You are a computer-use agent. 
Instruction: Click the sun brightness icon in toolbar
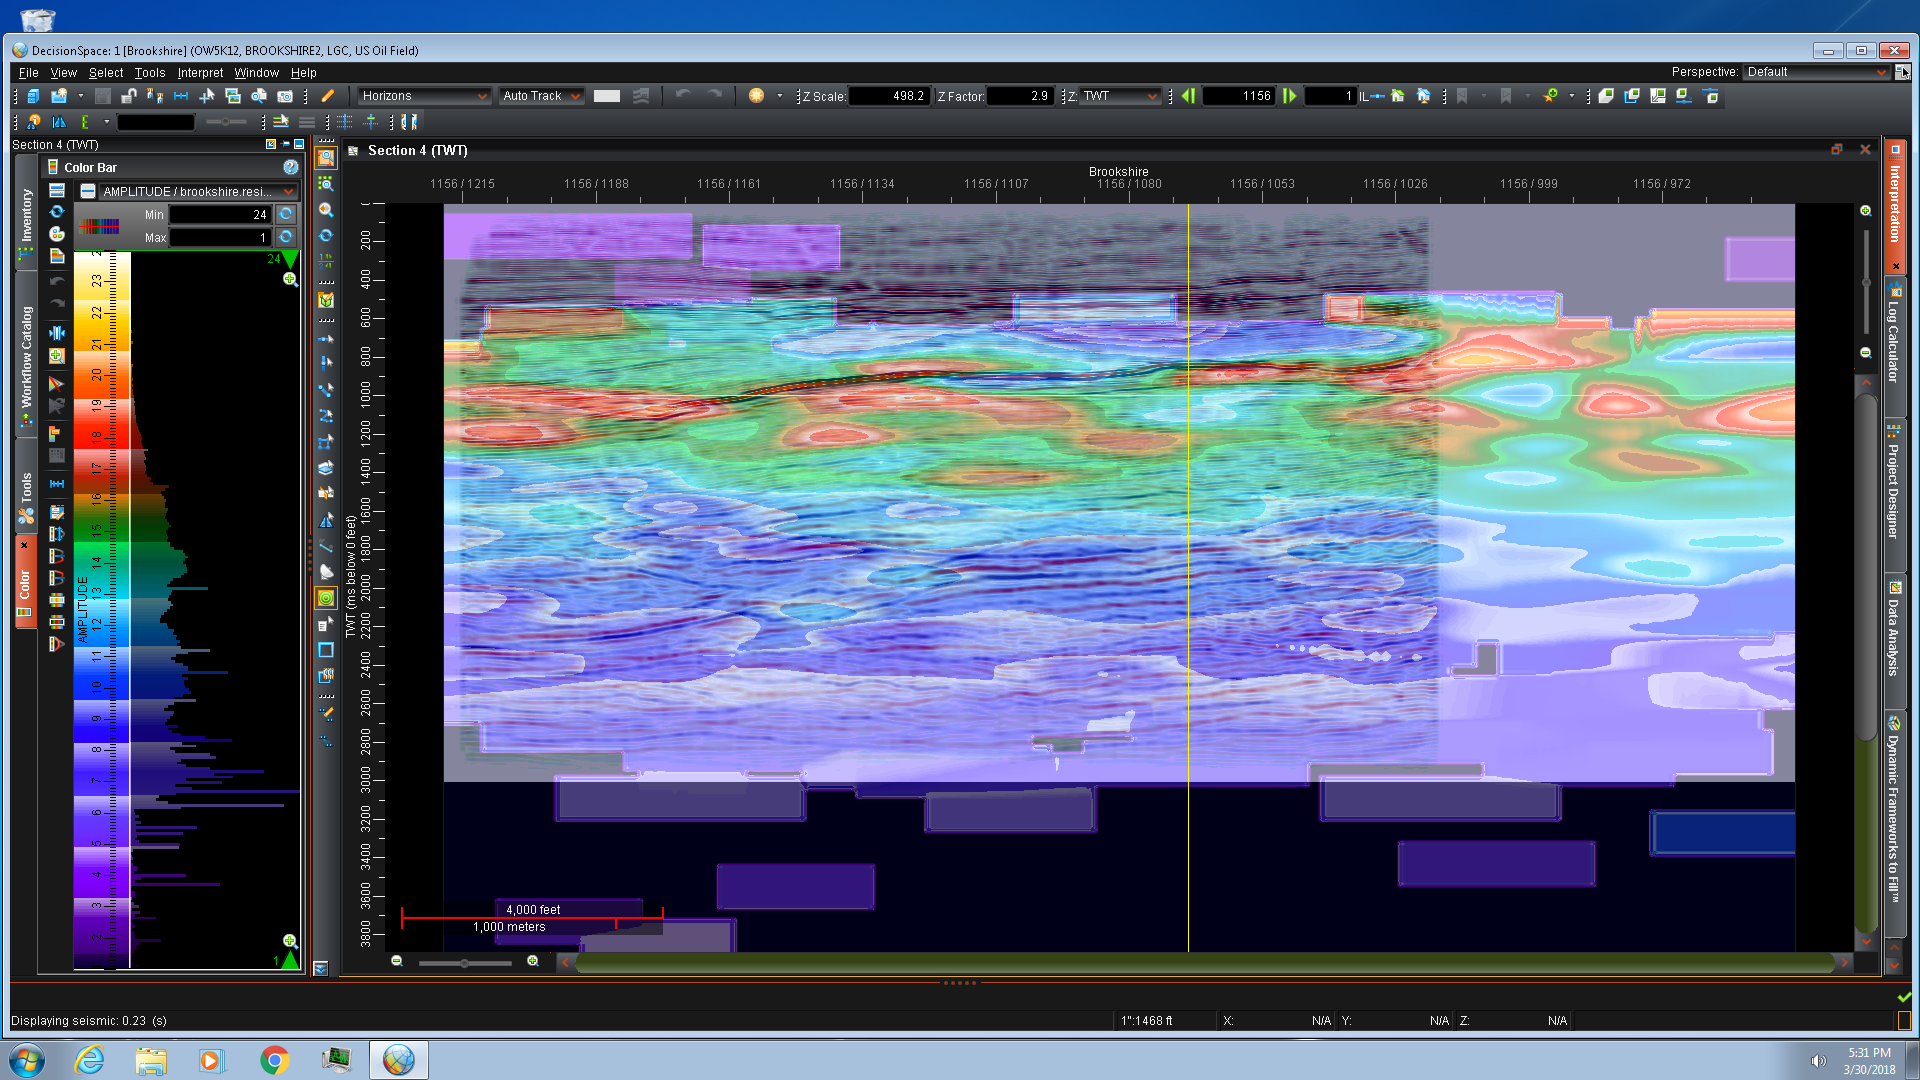[x=756, y=96]
